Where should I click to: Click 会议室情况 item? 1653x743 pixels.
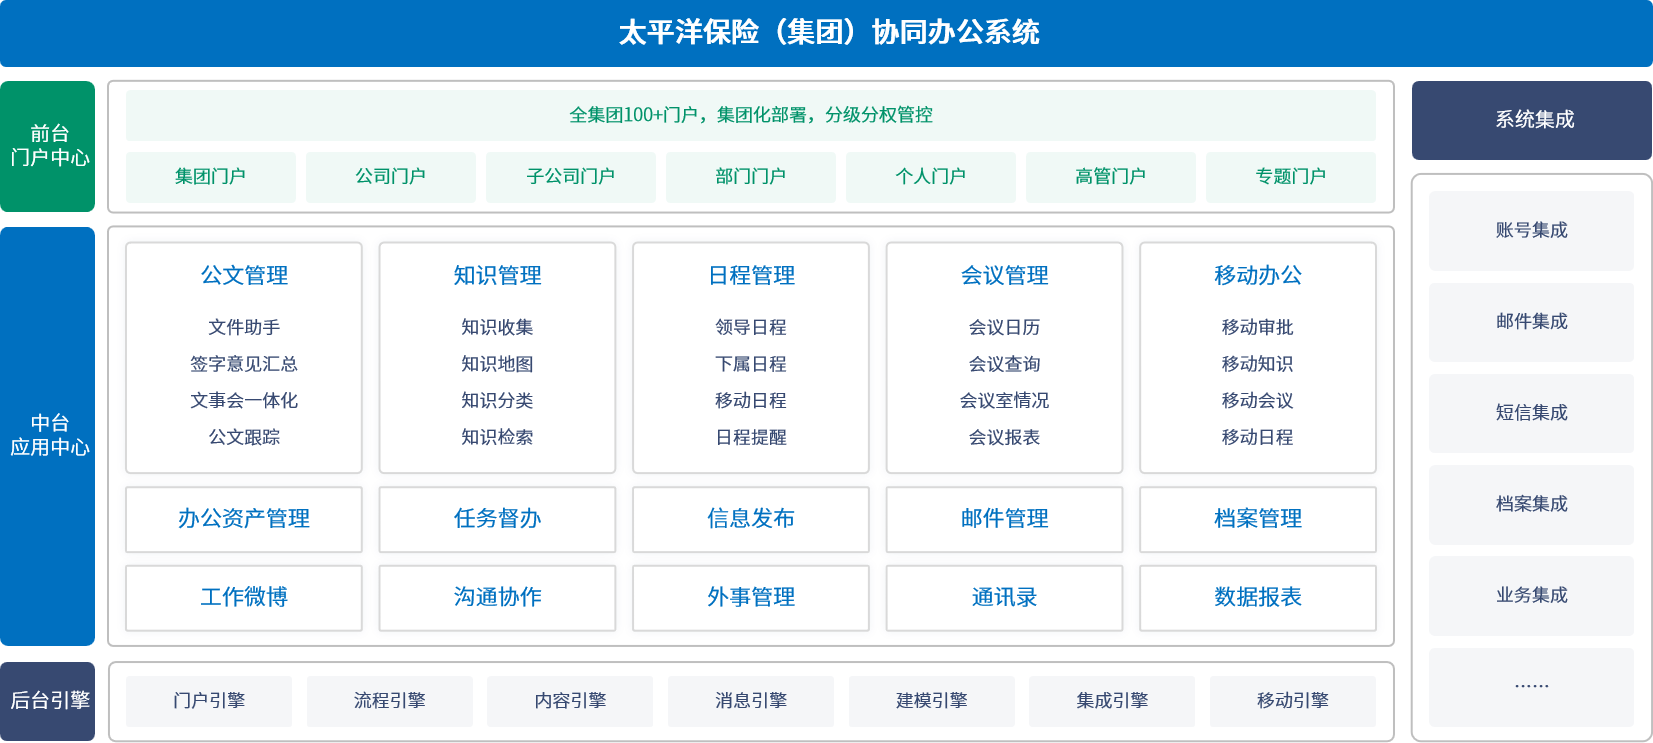tap(1004, 400)
